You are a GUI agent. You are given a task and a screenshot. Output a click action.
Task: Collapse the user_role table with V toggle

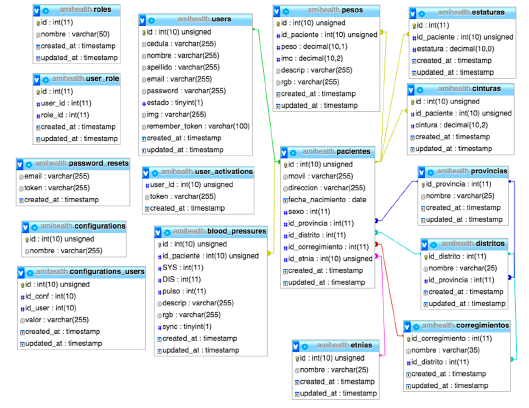[36, 80]
